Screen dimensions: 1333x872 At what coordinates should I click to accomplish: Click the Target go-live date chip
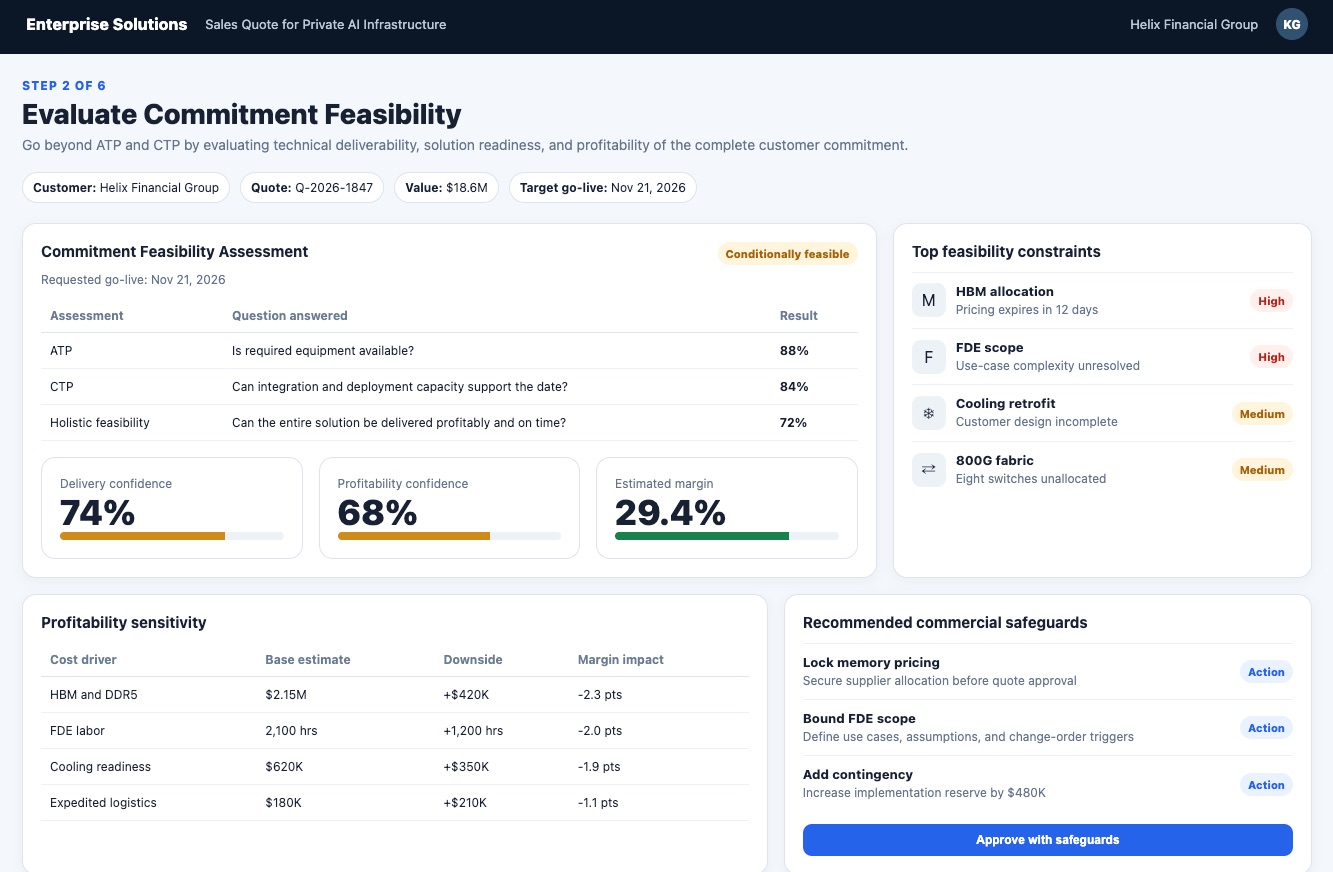[603, 187]
